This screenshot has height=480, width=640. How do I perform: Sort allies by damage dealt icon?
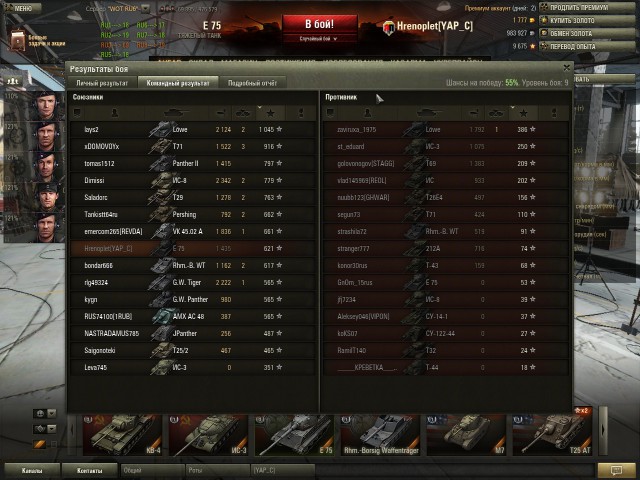tap(220, 113)
